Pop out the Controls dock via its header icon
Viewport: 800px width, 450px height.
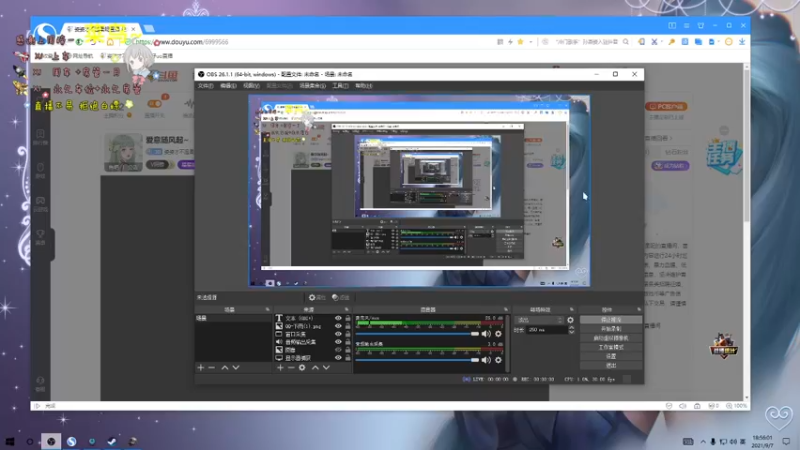pos(638,310)
